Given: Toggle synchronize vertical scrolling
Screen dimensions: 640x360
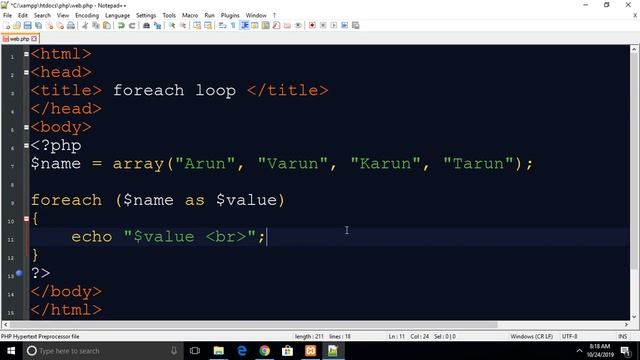Looking at the screenshot, I should tap(197, 25).
